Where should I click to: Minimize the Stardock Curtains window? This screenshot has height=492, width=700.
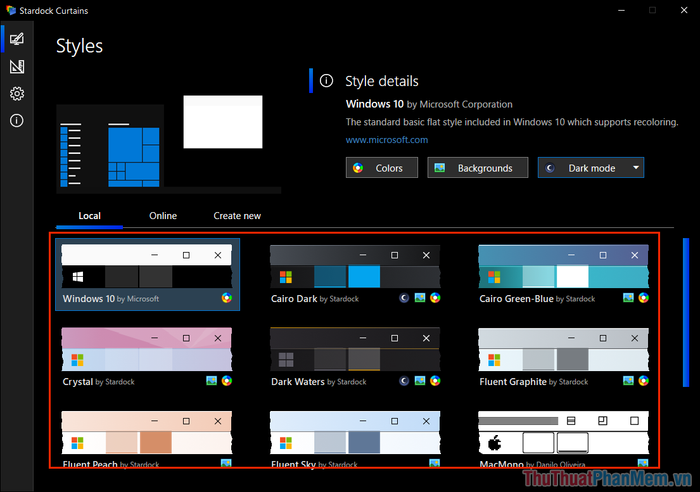click(621, 10)
